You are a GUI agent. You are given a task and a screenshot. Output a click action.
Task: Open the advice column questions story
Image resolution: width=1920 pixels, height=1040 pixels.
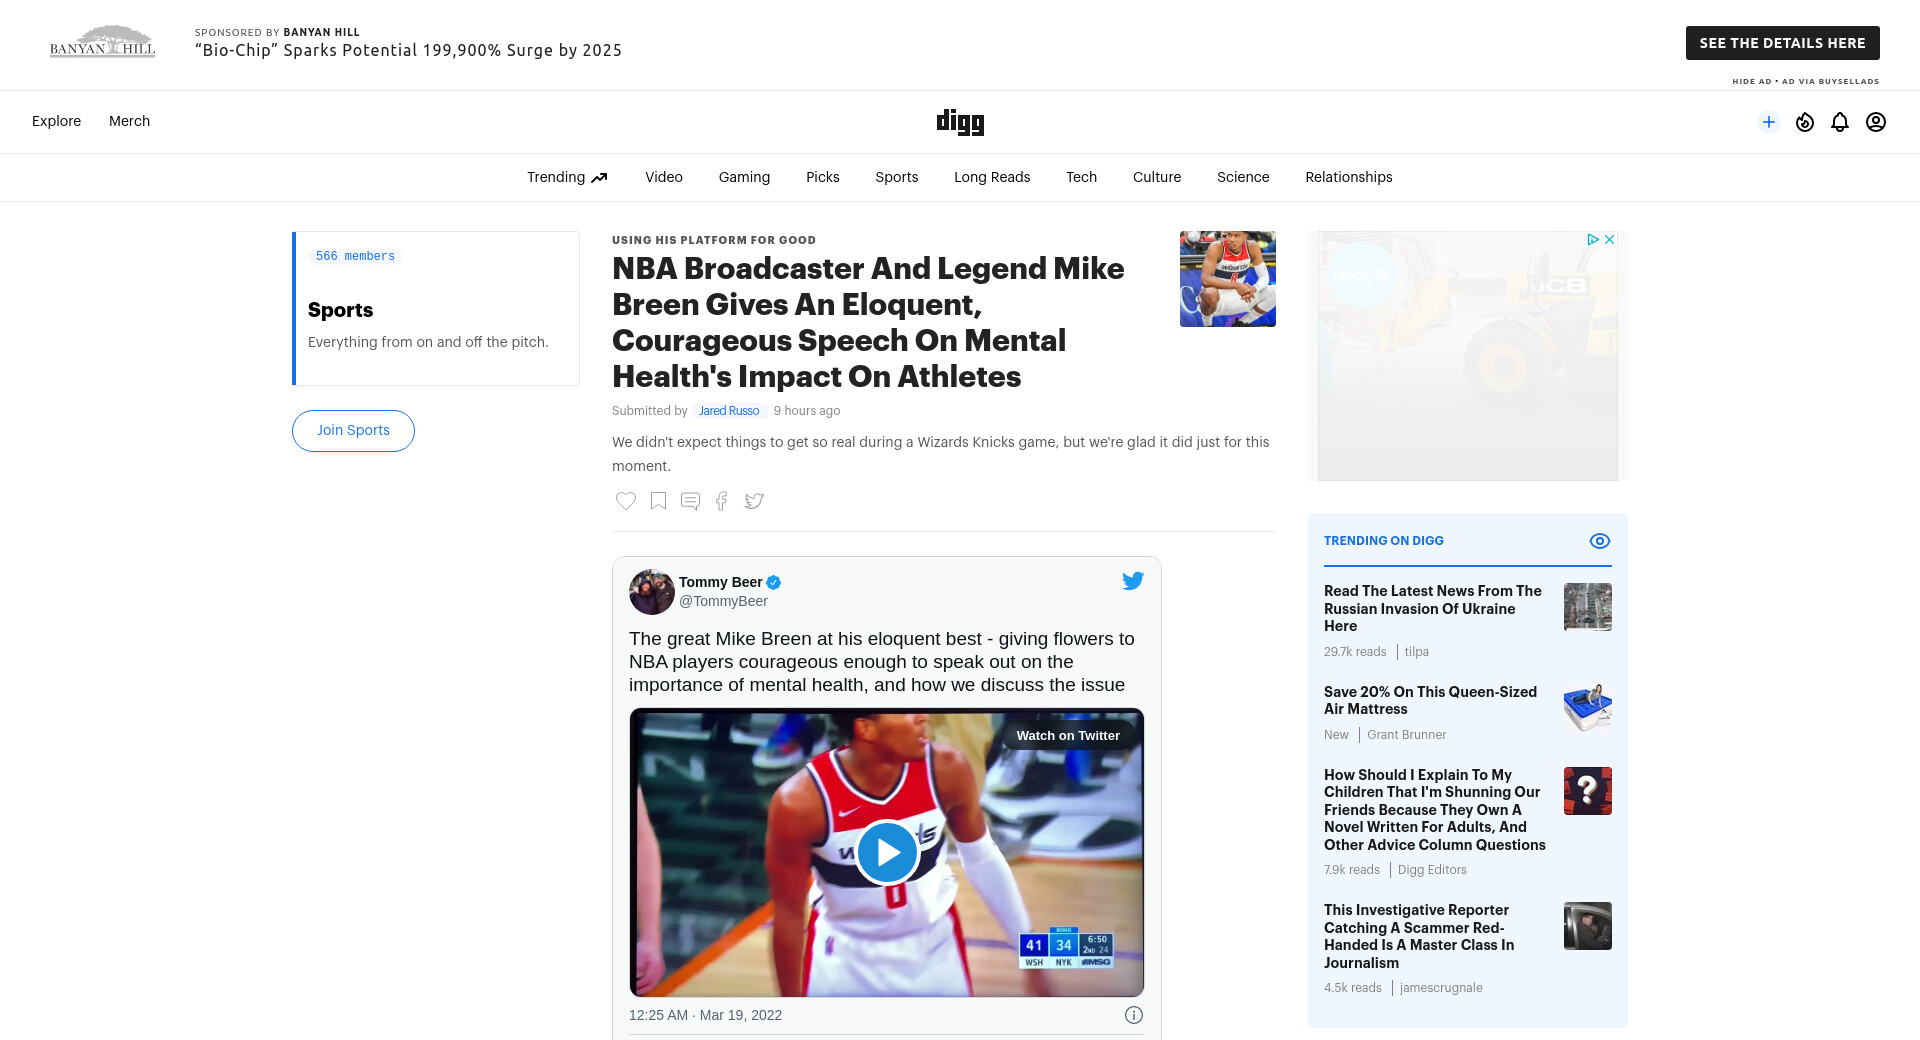(x=1435, y=810)
